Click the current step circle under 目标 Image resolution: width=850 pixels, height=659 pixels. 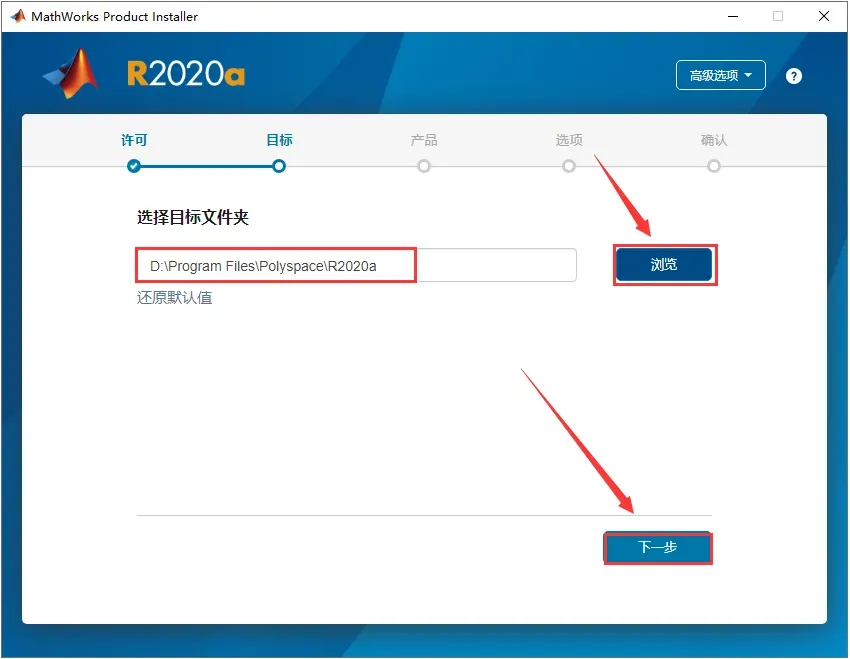(279, 166)
